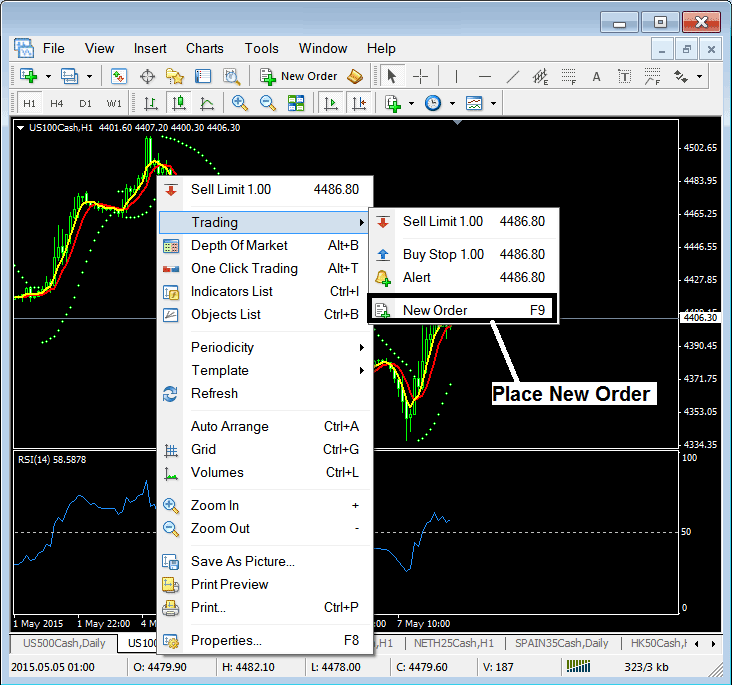The width and height of the screenshot is (732, 685).
Task: Switch to the SPAIN35Cash,Daily chart tab
Action: pos(562,643)
